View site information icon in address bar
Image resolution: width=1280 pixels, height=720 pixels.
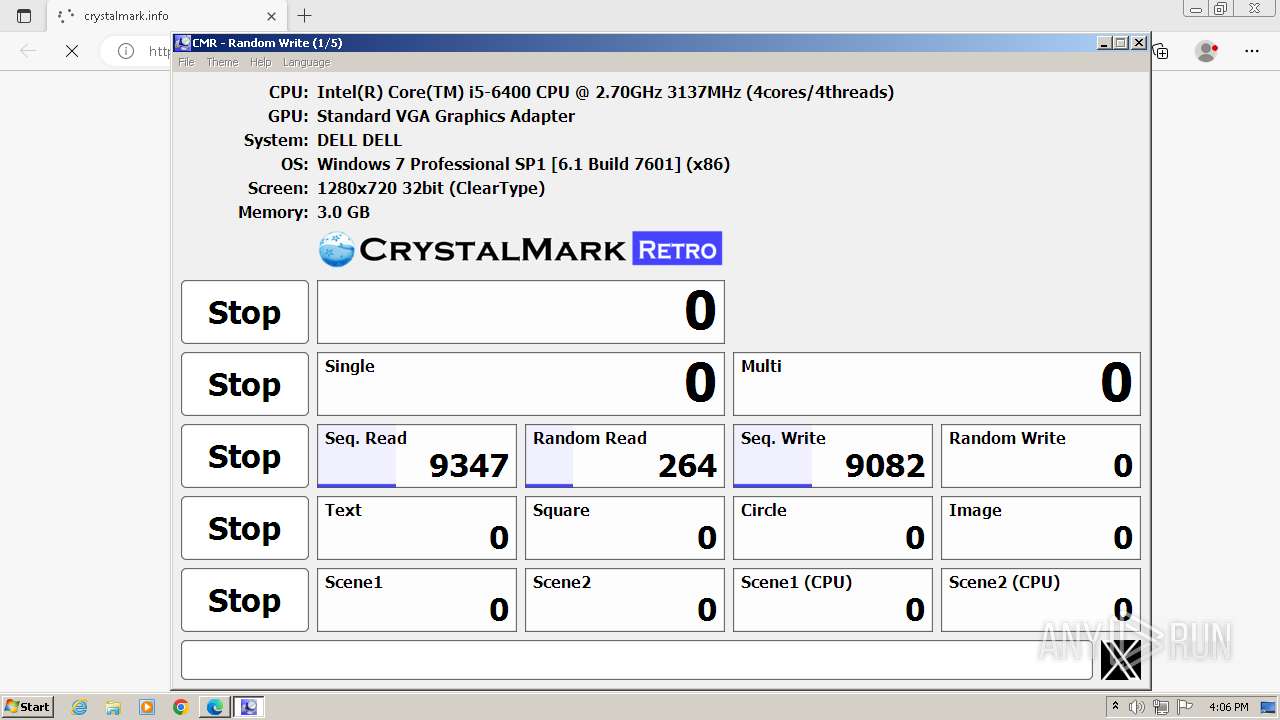coord(126,51)
